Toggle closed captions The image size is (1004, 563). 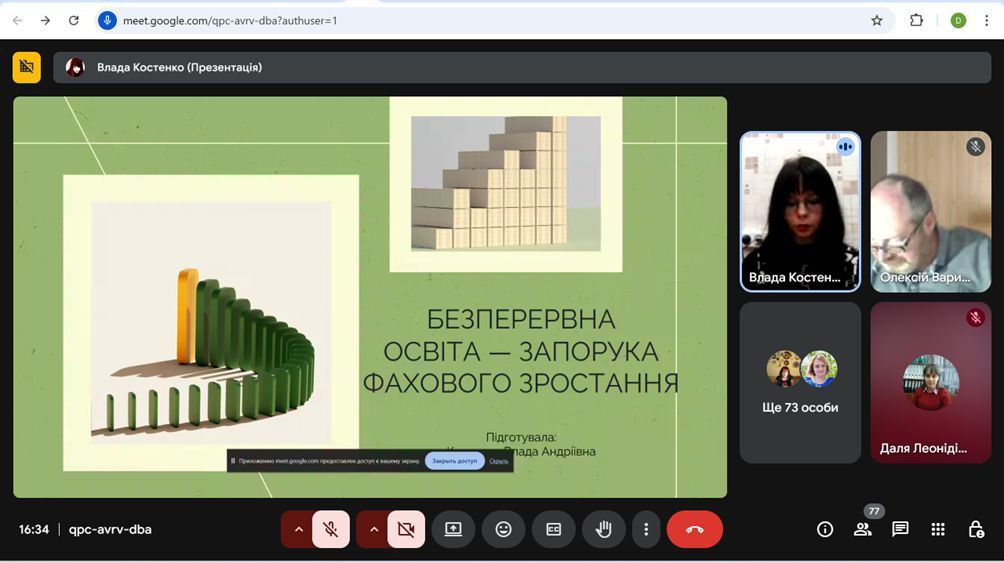pyautogui.click(x=553, y=529)
